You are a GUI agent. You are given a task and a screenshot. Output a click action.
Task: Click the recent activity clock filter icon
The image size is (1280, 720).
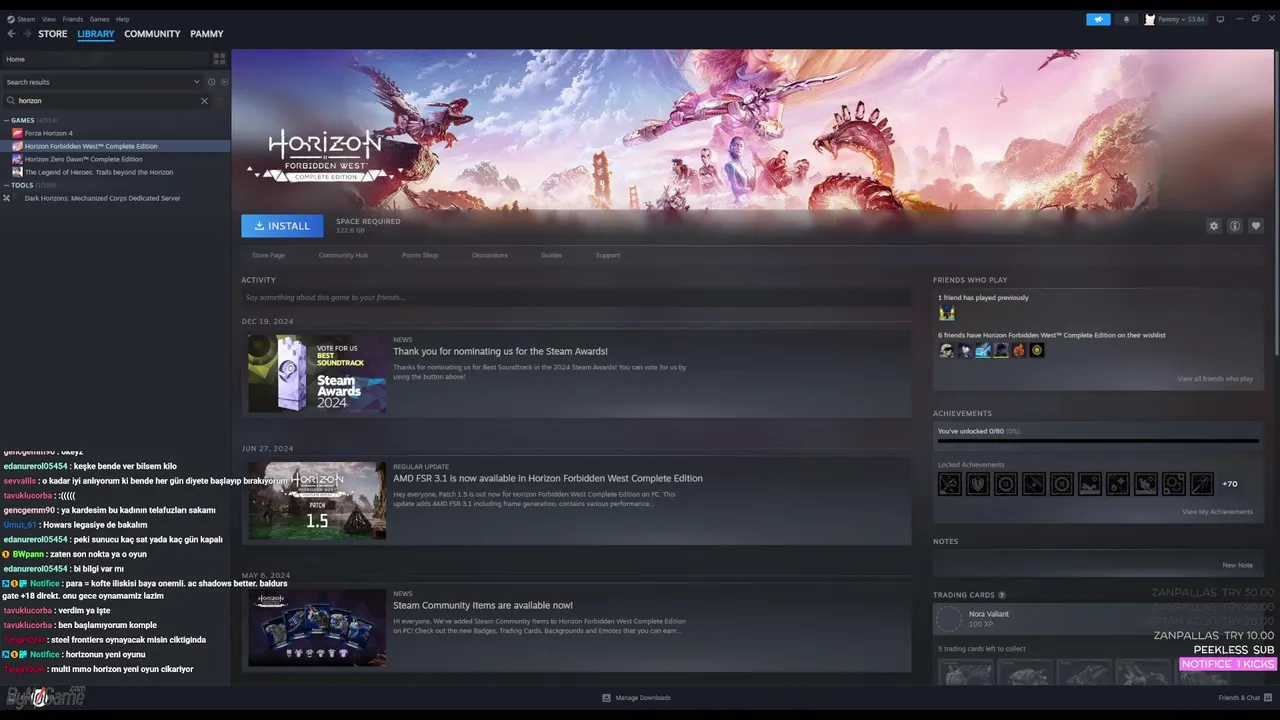tap(211, 82)
